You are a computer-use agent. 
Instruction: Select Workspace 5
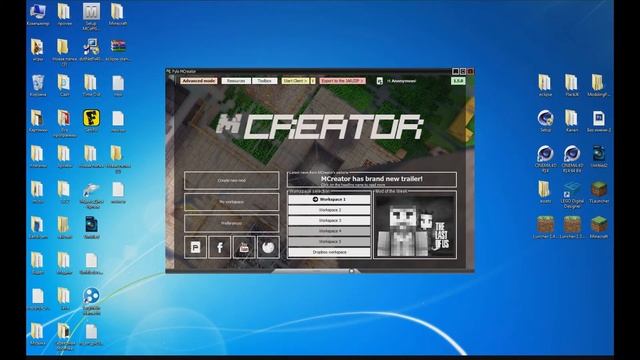point(329,242)
